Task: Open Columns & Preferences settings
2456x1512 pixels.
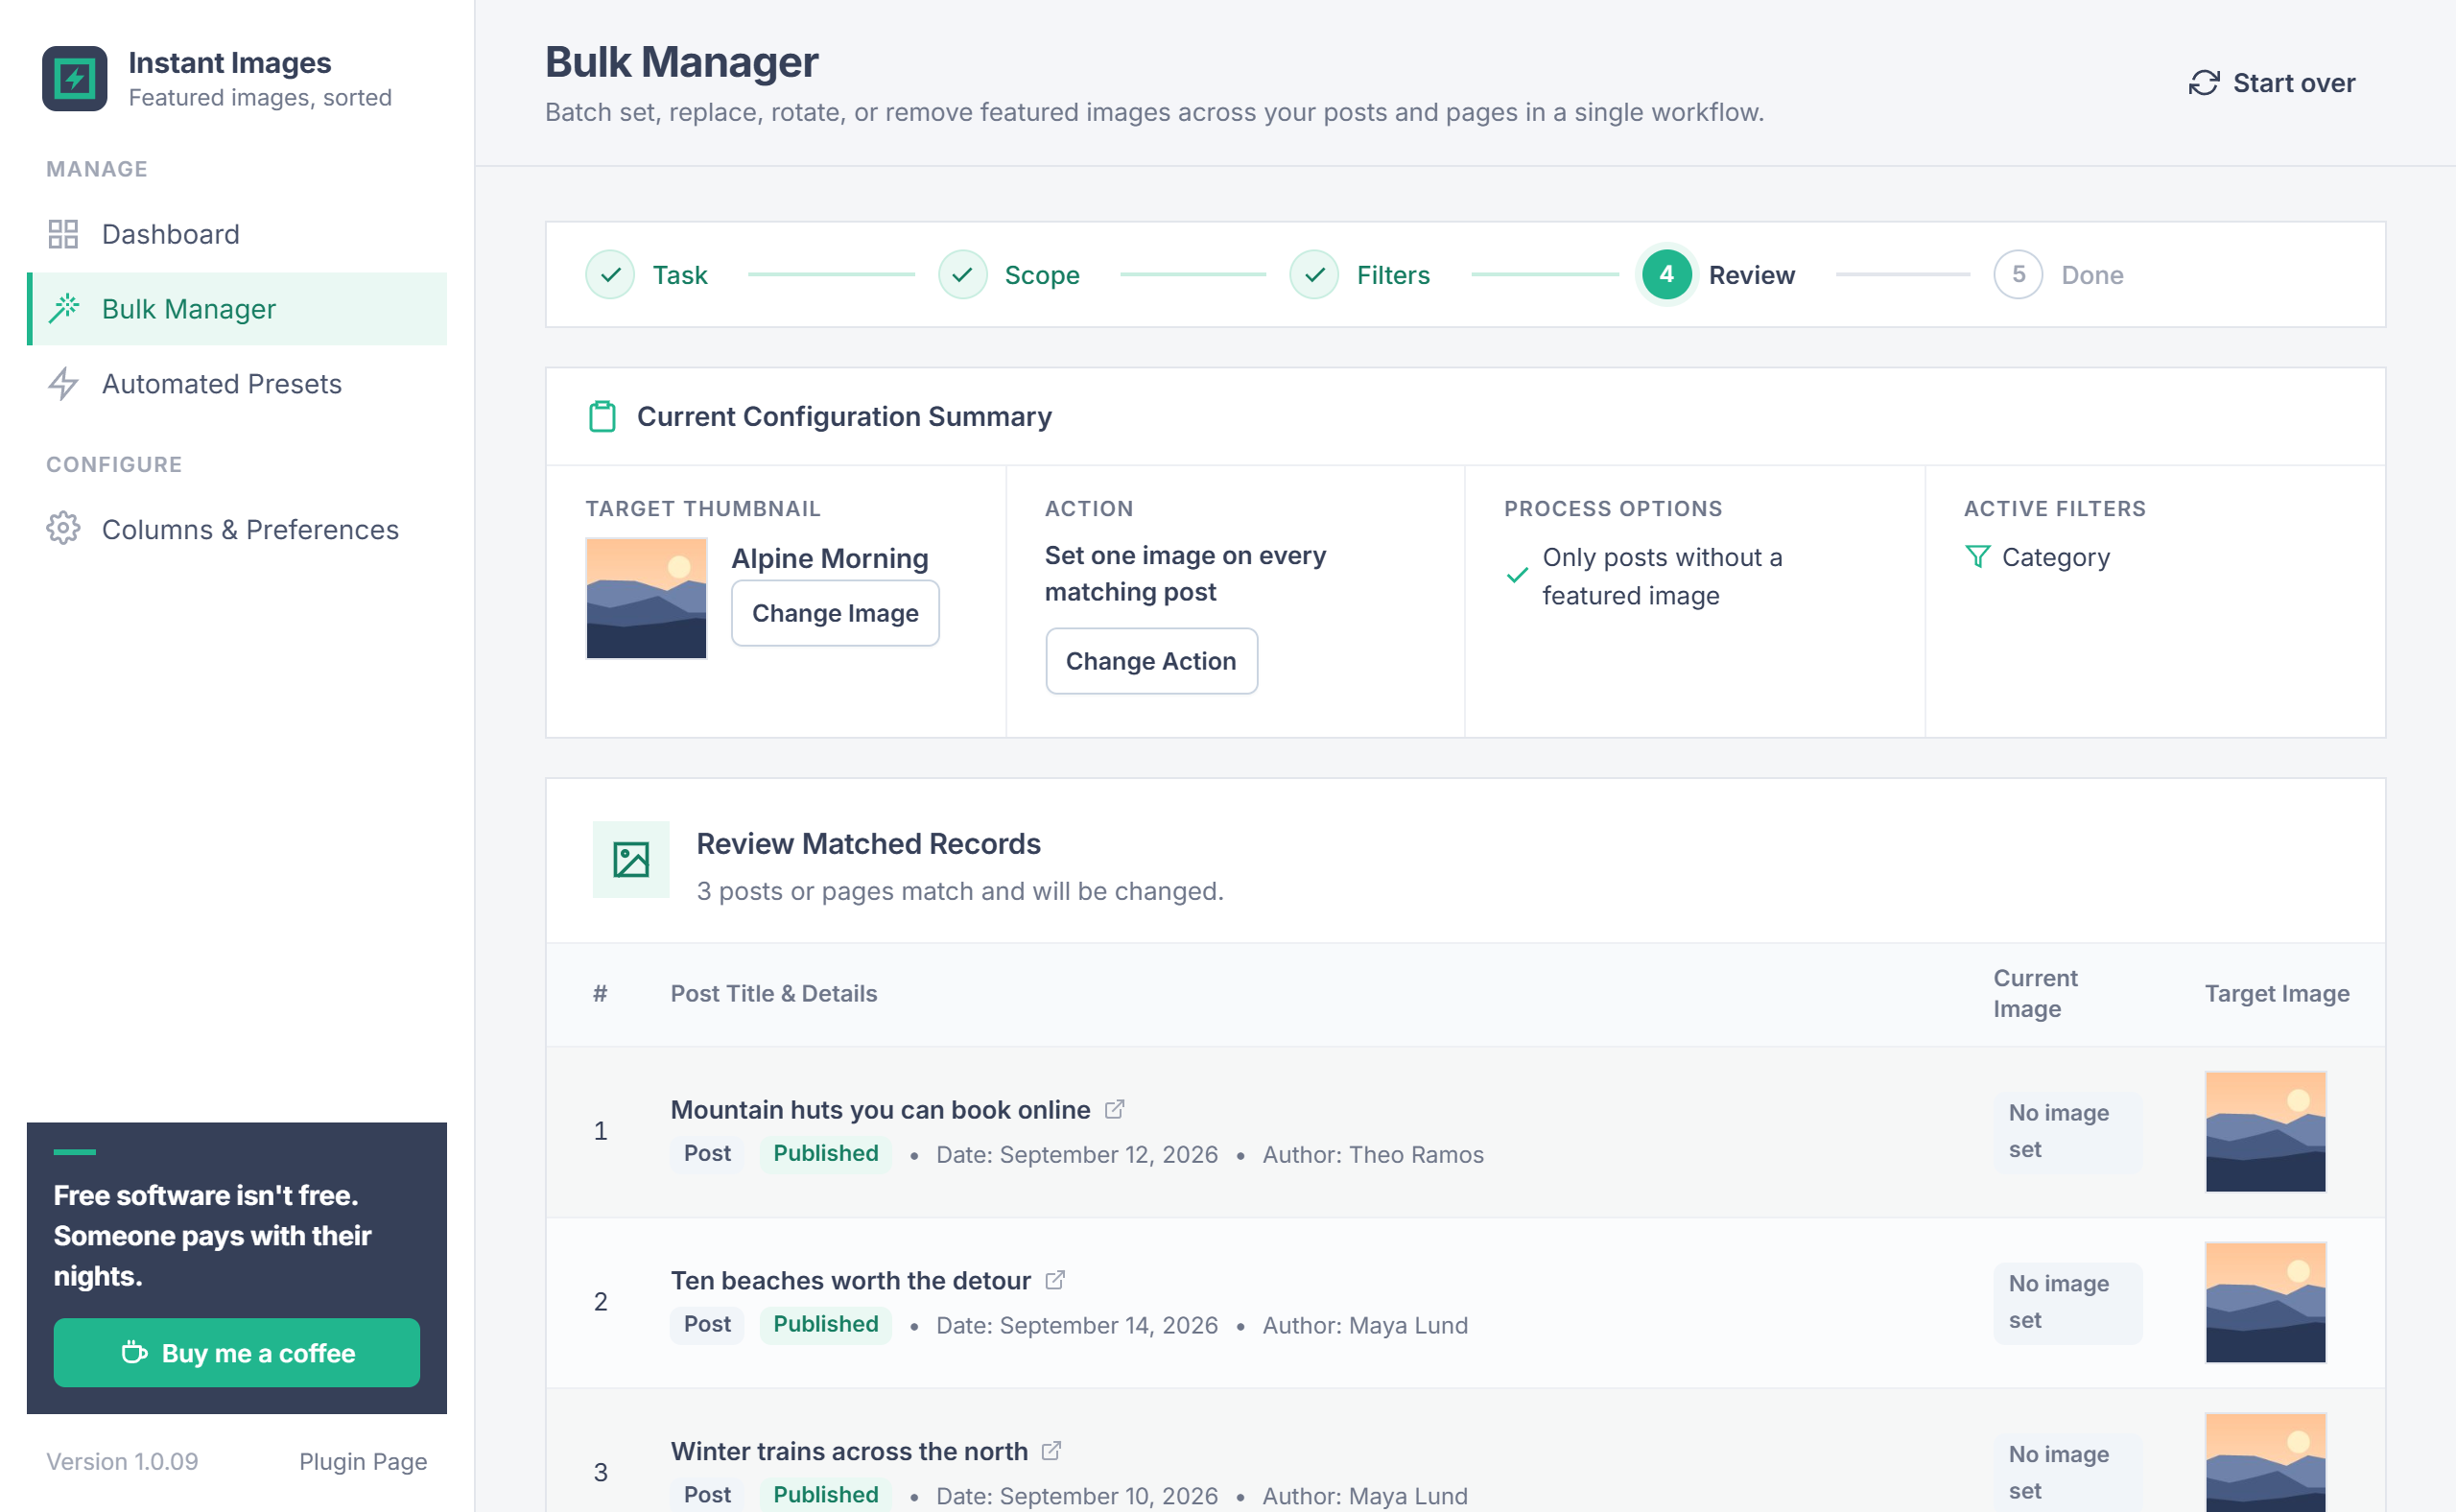Action: click(236, 529)
